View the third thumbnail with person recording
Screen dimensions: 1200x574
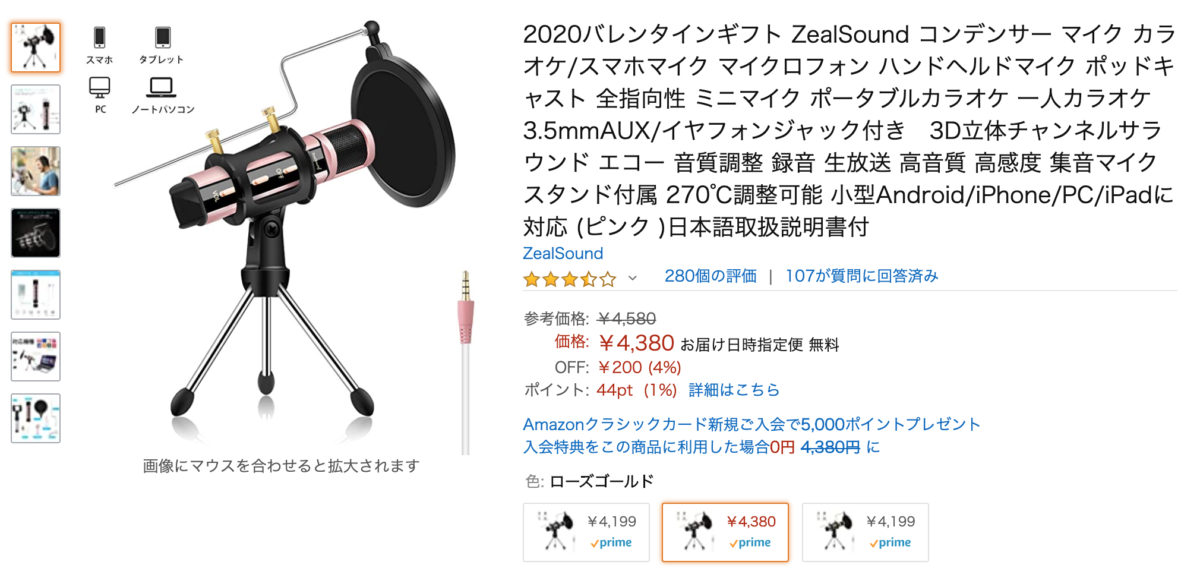point(36,171)
